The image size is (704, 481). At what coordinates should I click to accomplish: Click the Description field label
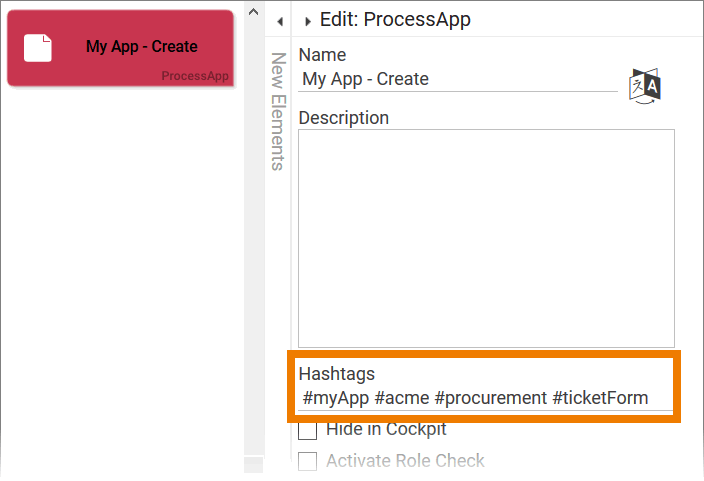click(343, 117)
